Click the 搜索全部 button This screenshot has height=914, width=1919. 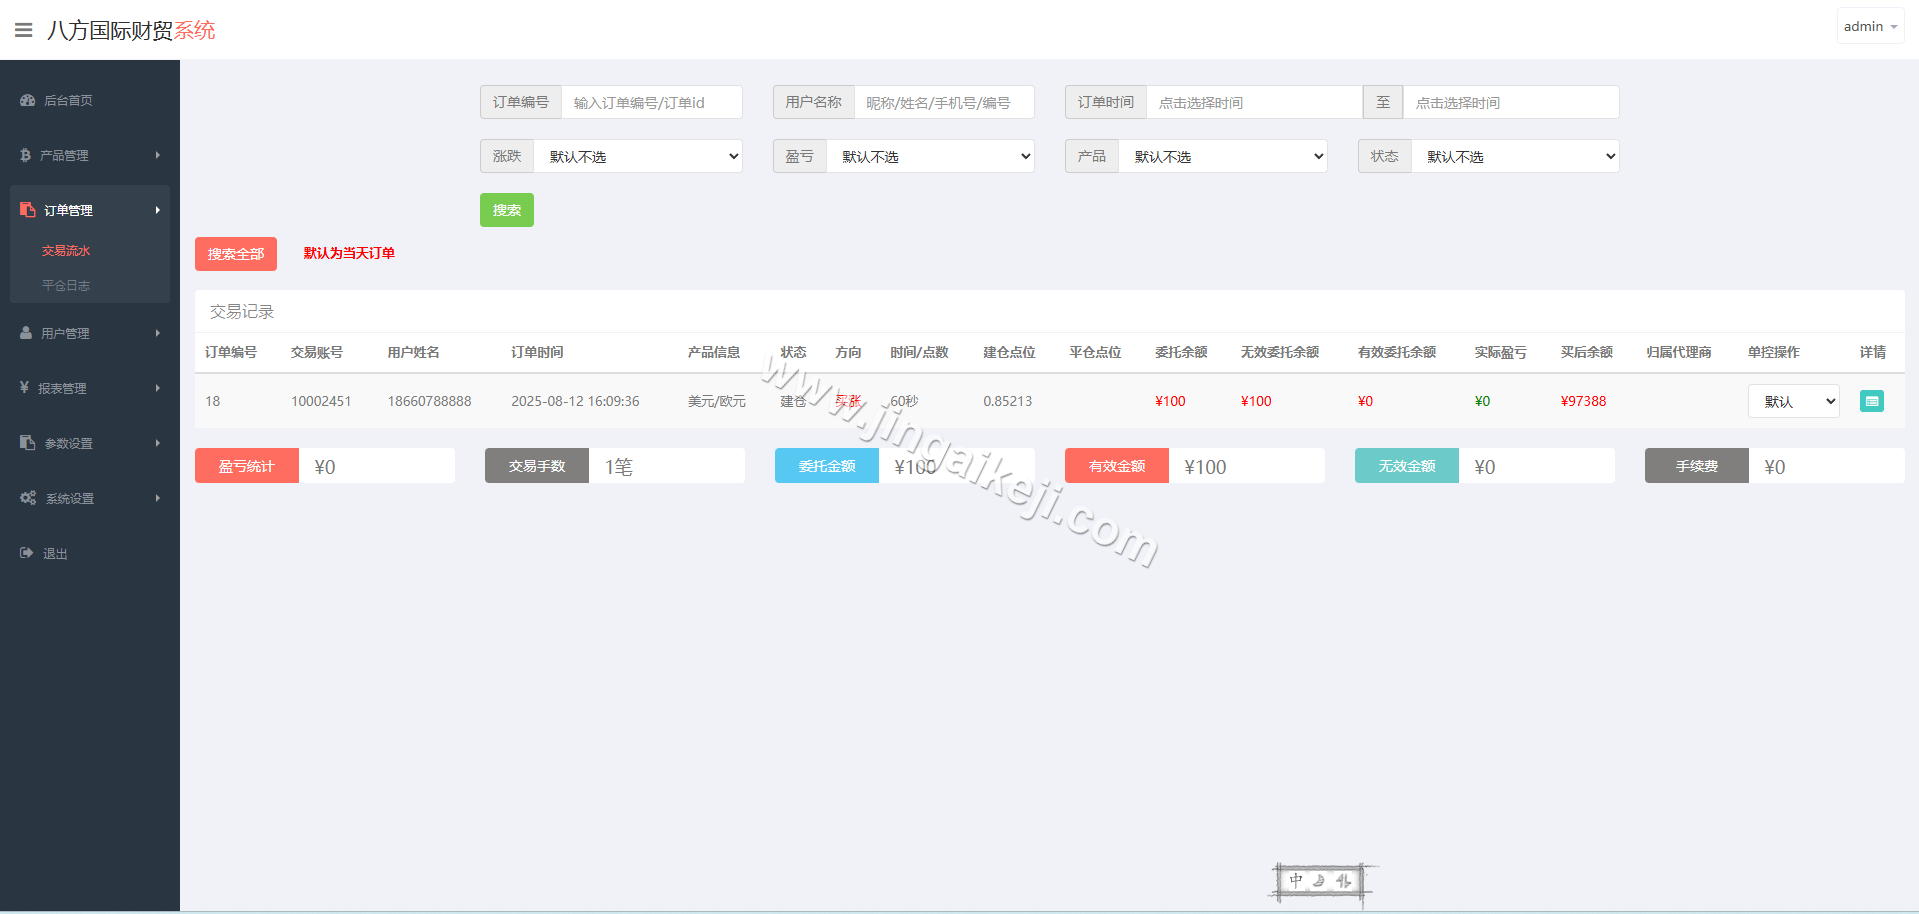235,253
